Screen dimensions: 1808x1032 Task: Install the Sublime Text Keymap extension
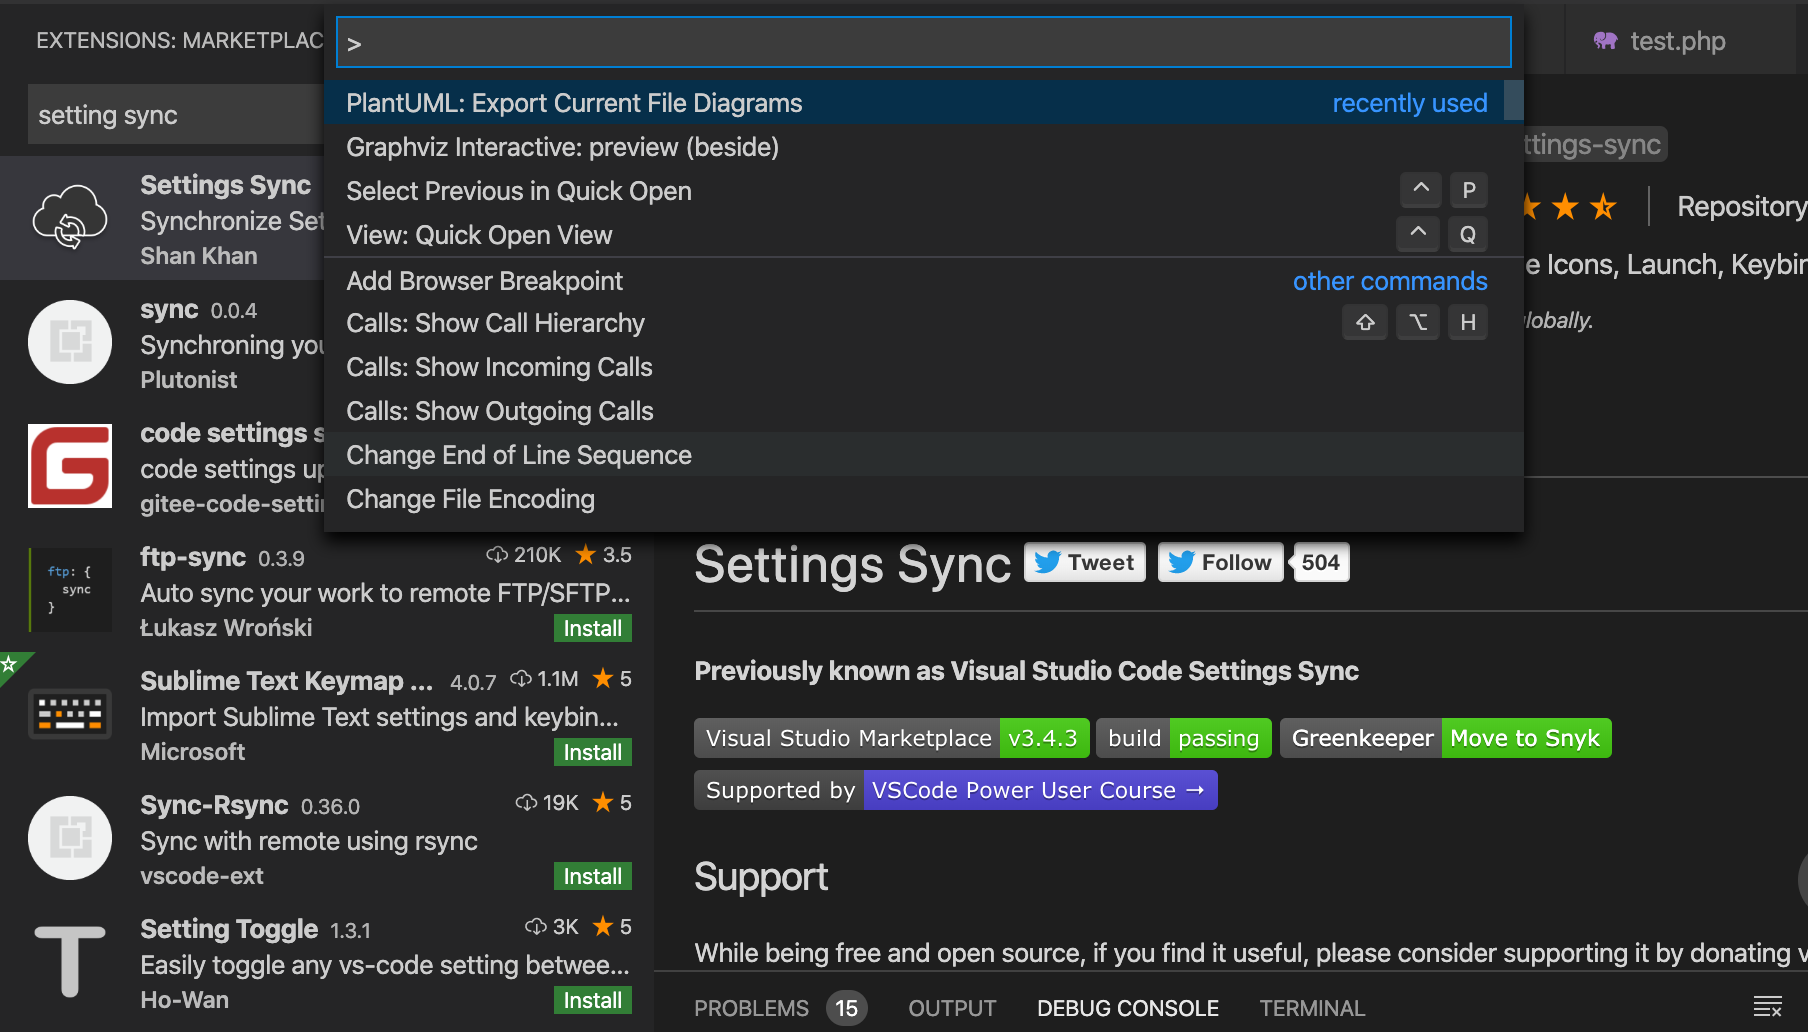(592, 752)
